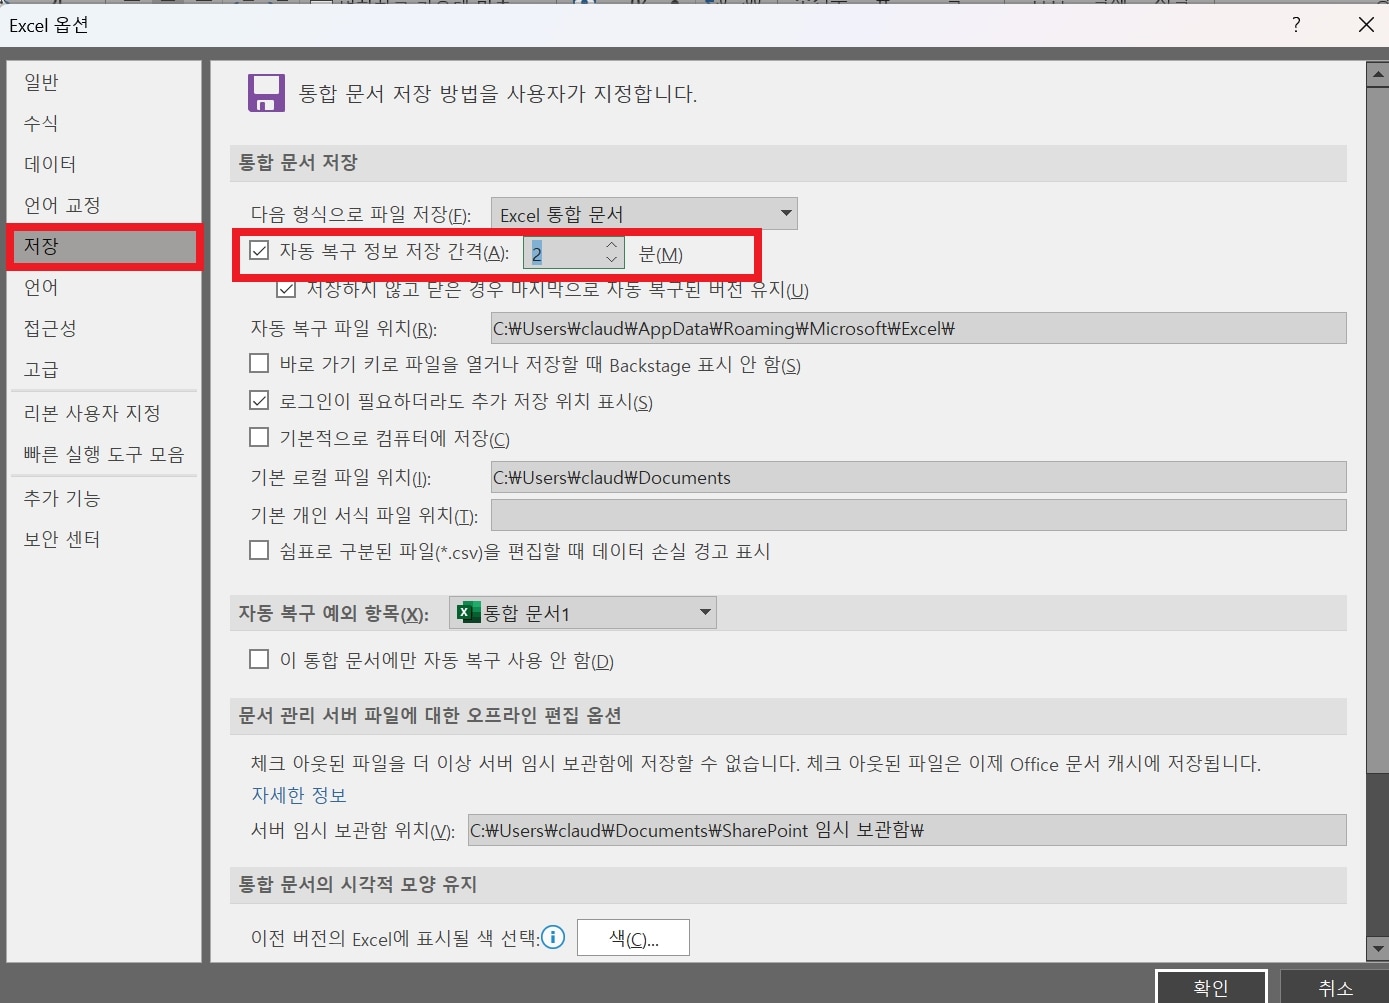Screen dimensions: 1389x1003
Task: Go to 빠른 실행 도구 모음
Action: [104, 454]
